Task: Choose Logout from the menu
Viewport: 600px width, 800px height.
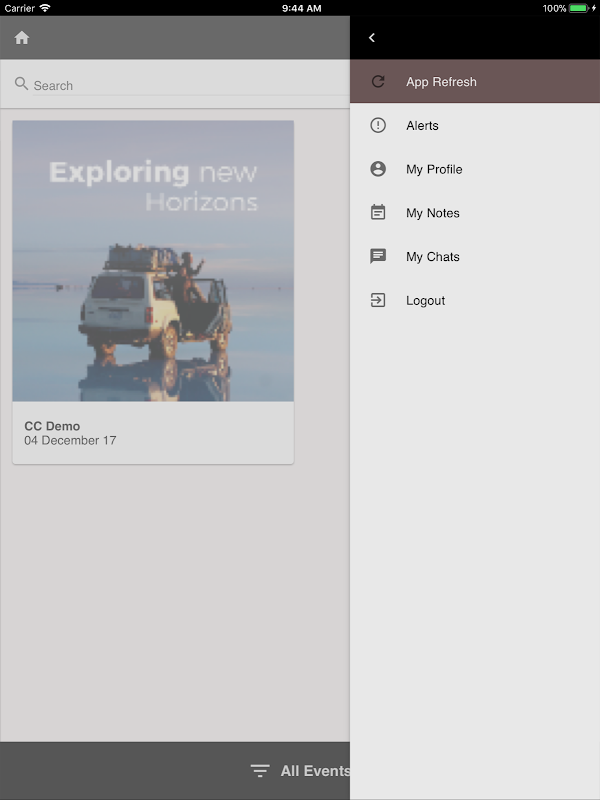Action: click(475, 301)
